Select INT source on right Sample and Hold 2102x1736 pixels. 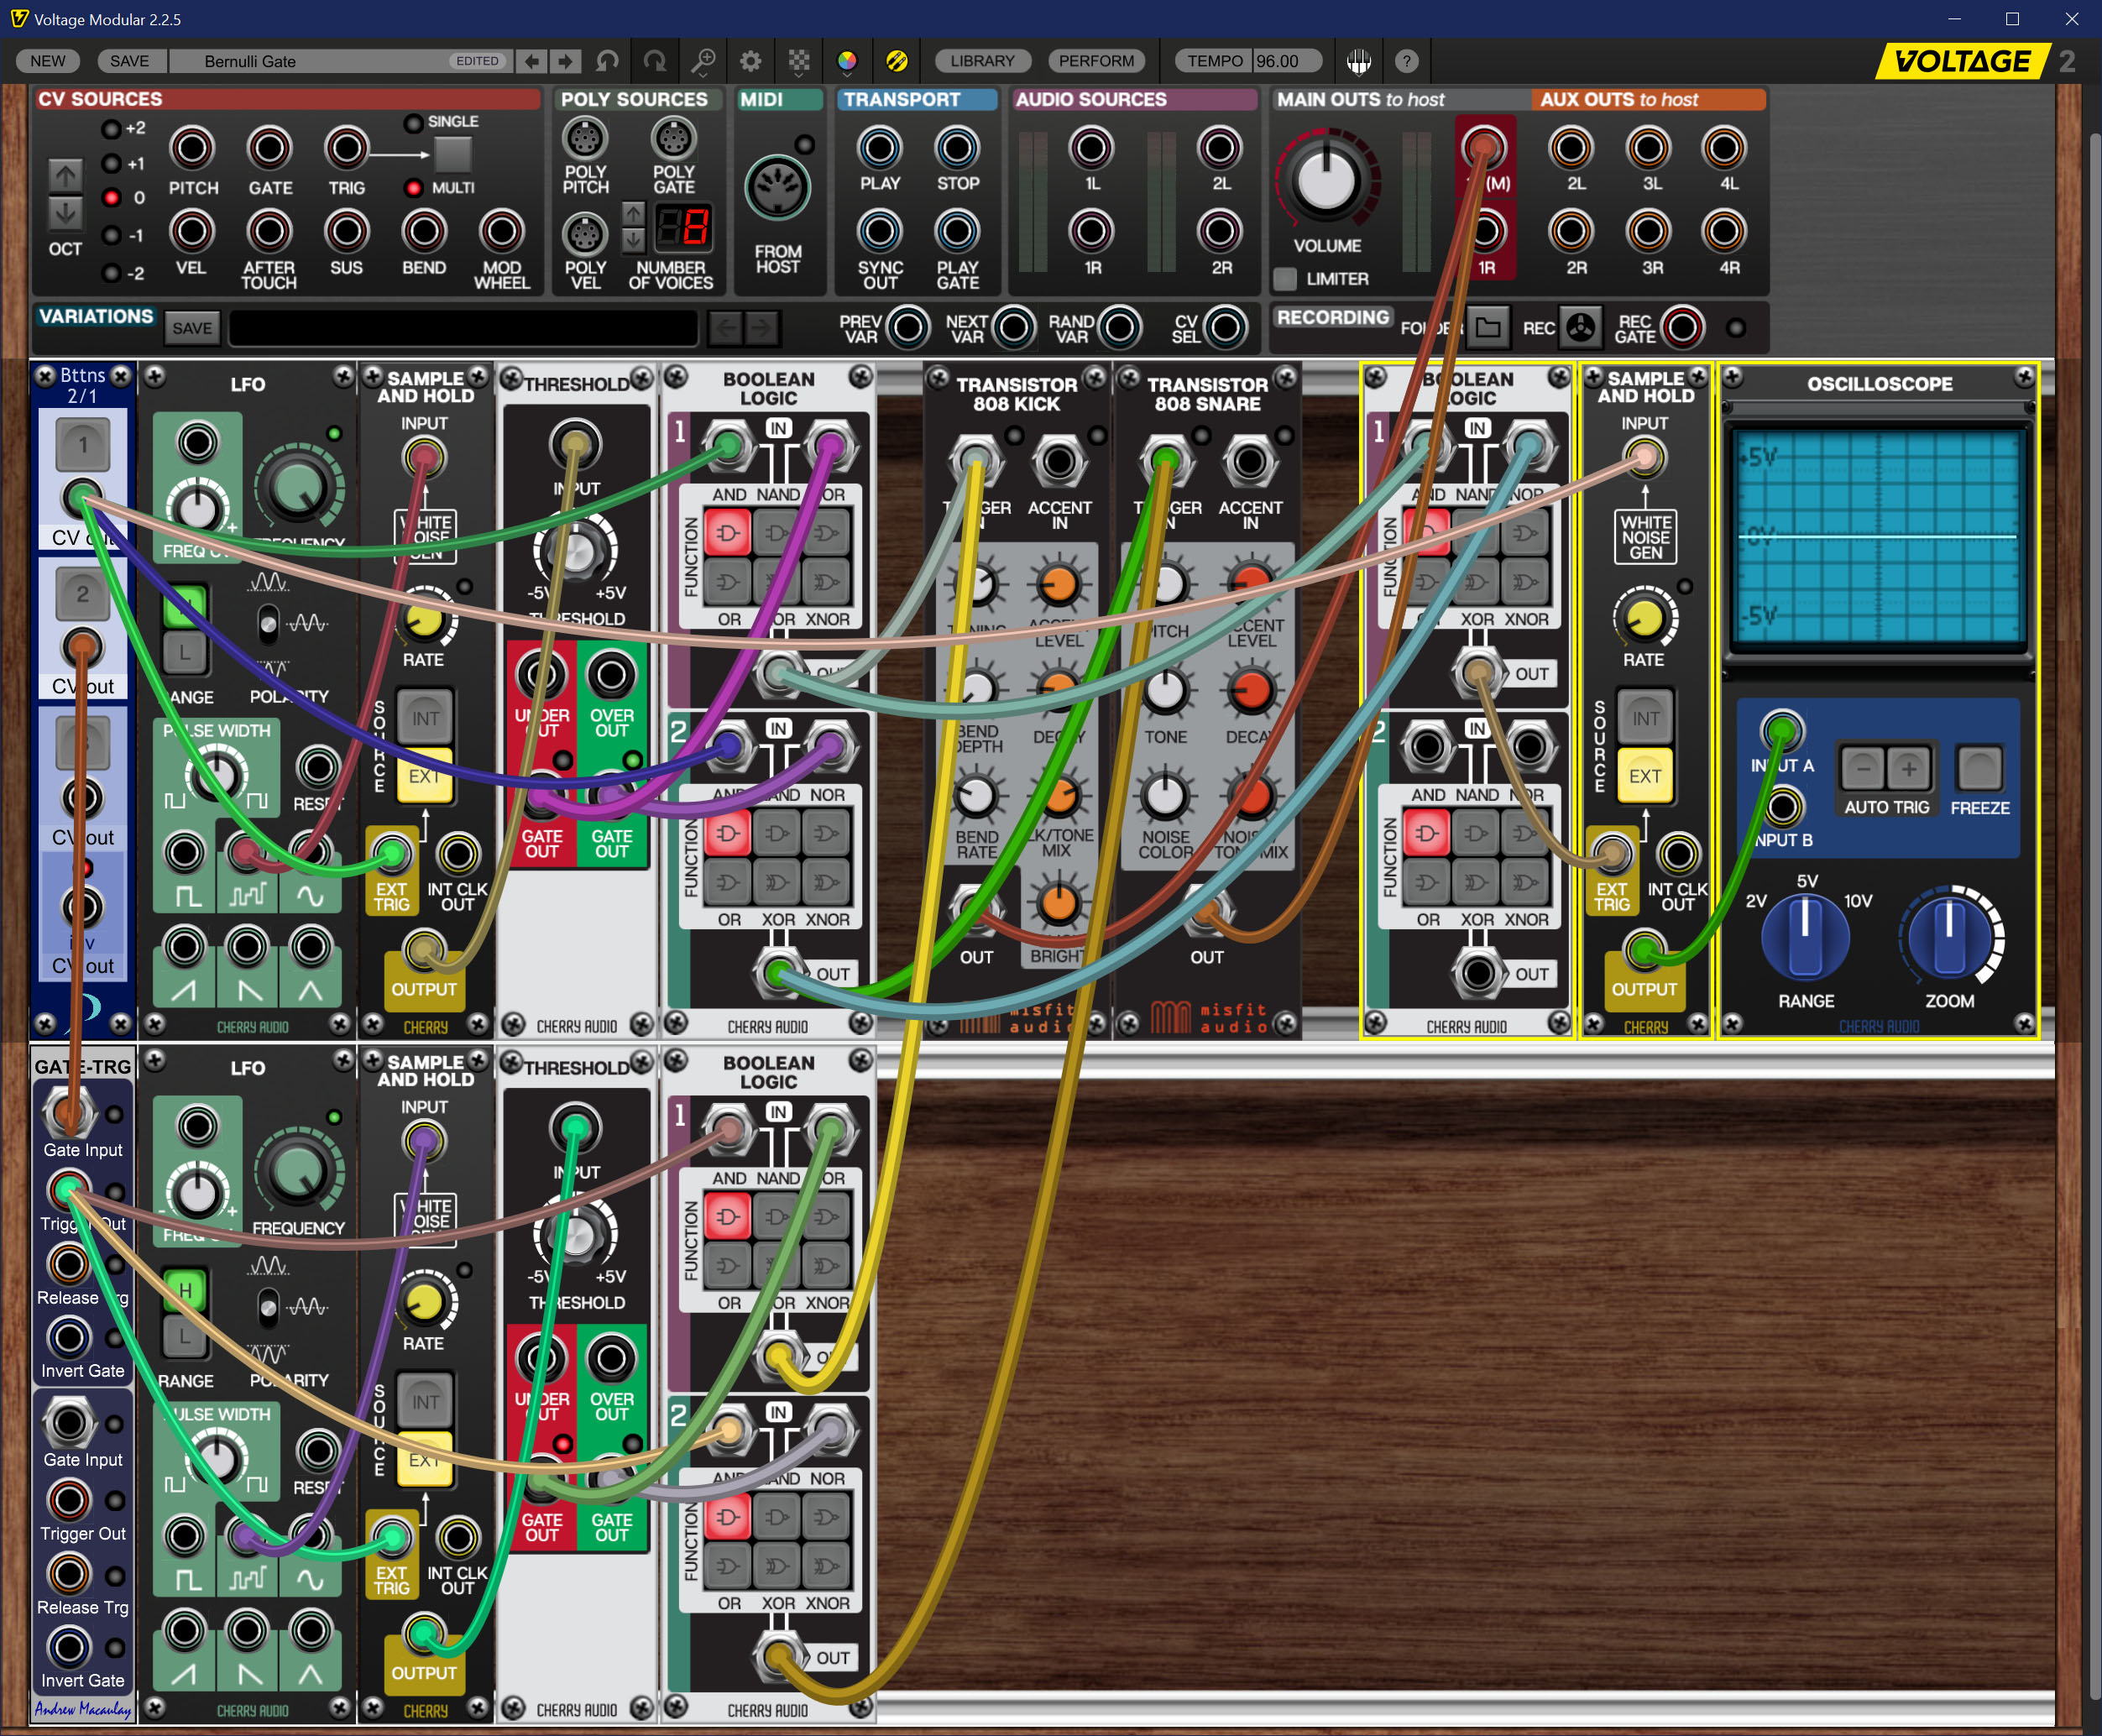coord(1645,718)
